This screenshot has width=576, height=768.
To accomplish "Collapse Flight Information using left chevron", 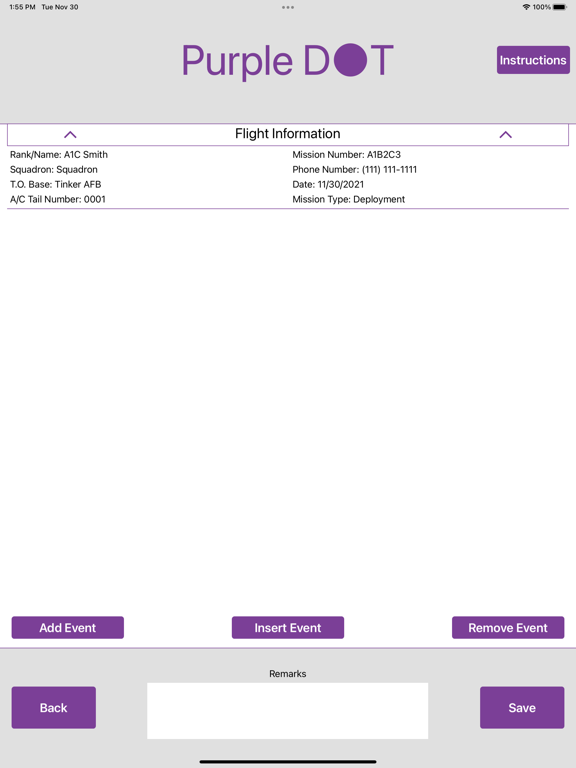I will [70, 134].
